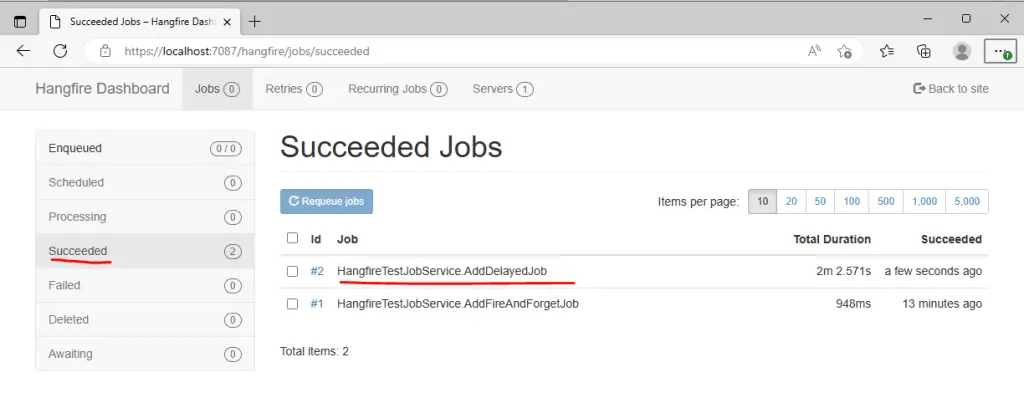The width and height of the screenshot is (1024, 403).
Task: Open the tab actions menu icon
Action: pos(20,21)
